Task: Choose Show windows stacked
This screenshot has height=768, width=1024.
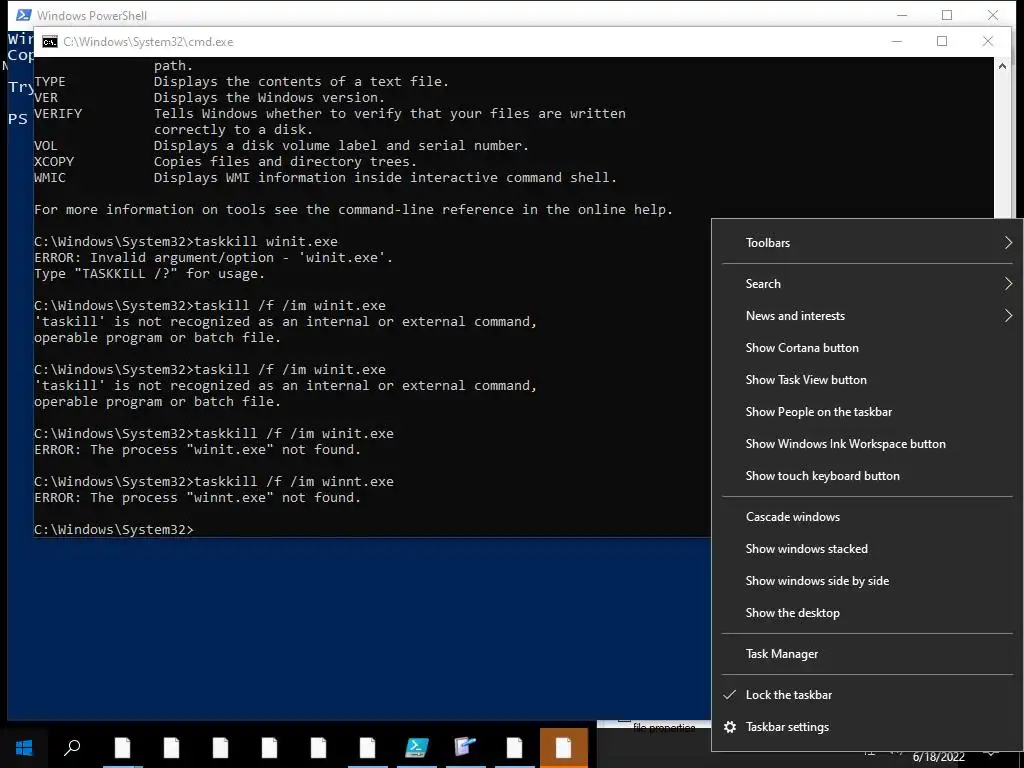Action: tap(867, 549)
